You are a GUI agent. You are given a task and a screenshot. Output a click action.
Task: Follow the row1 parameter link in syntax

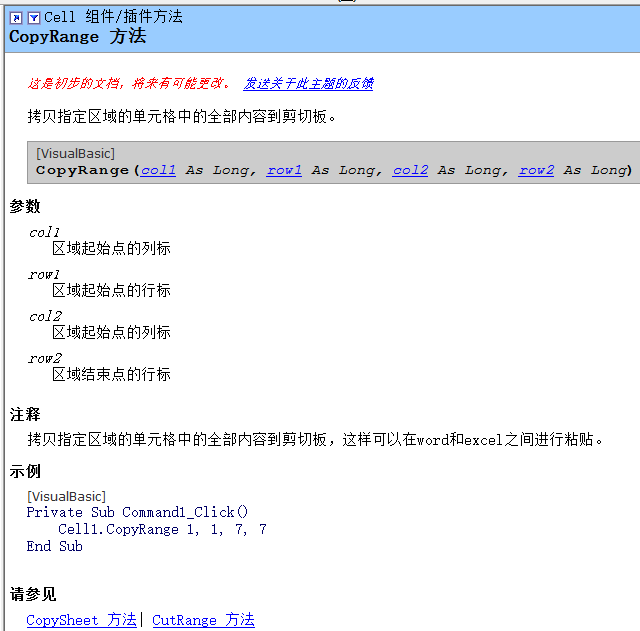284,170
